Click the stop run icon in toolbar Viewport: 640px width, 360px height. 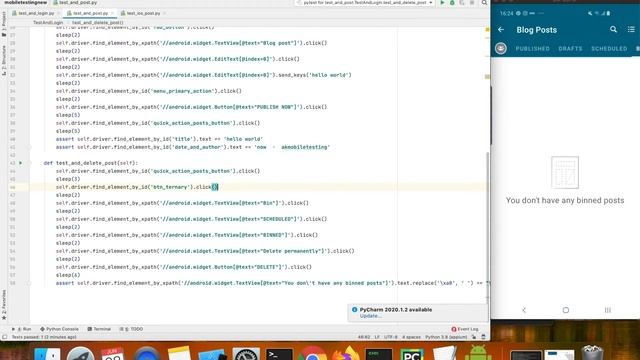[472, 2]
